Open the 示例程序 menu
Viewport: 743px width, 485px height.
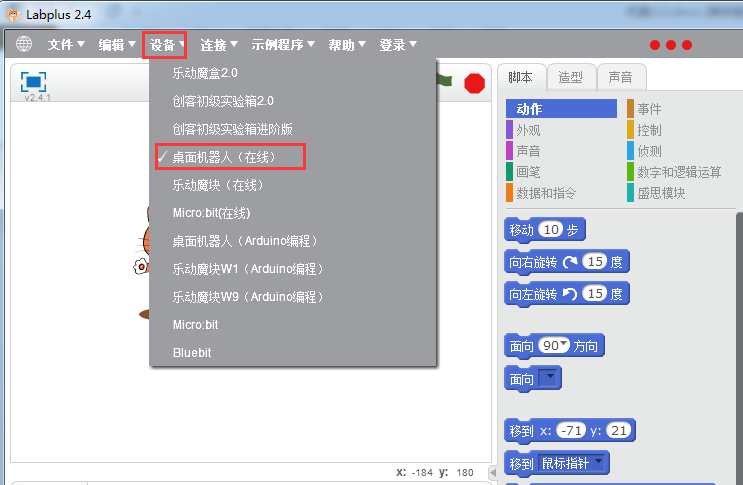pyautogui.click(x=283, y=45)
